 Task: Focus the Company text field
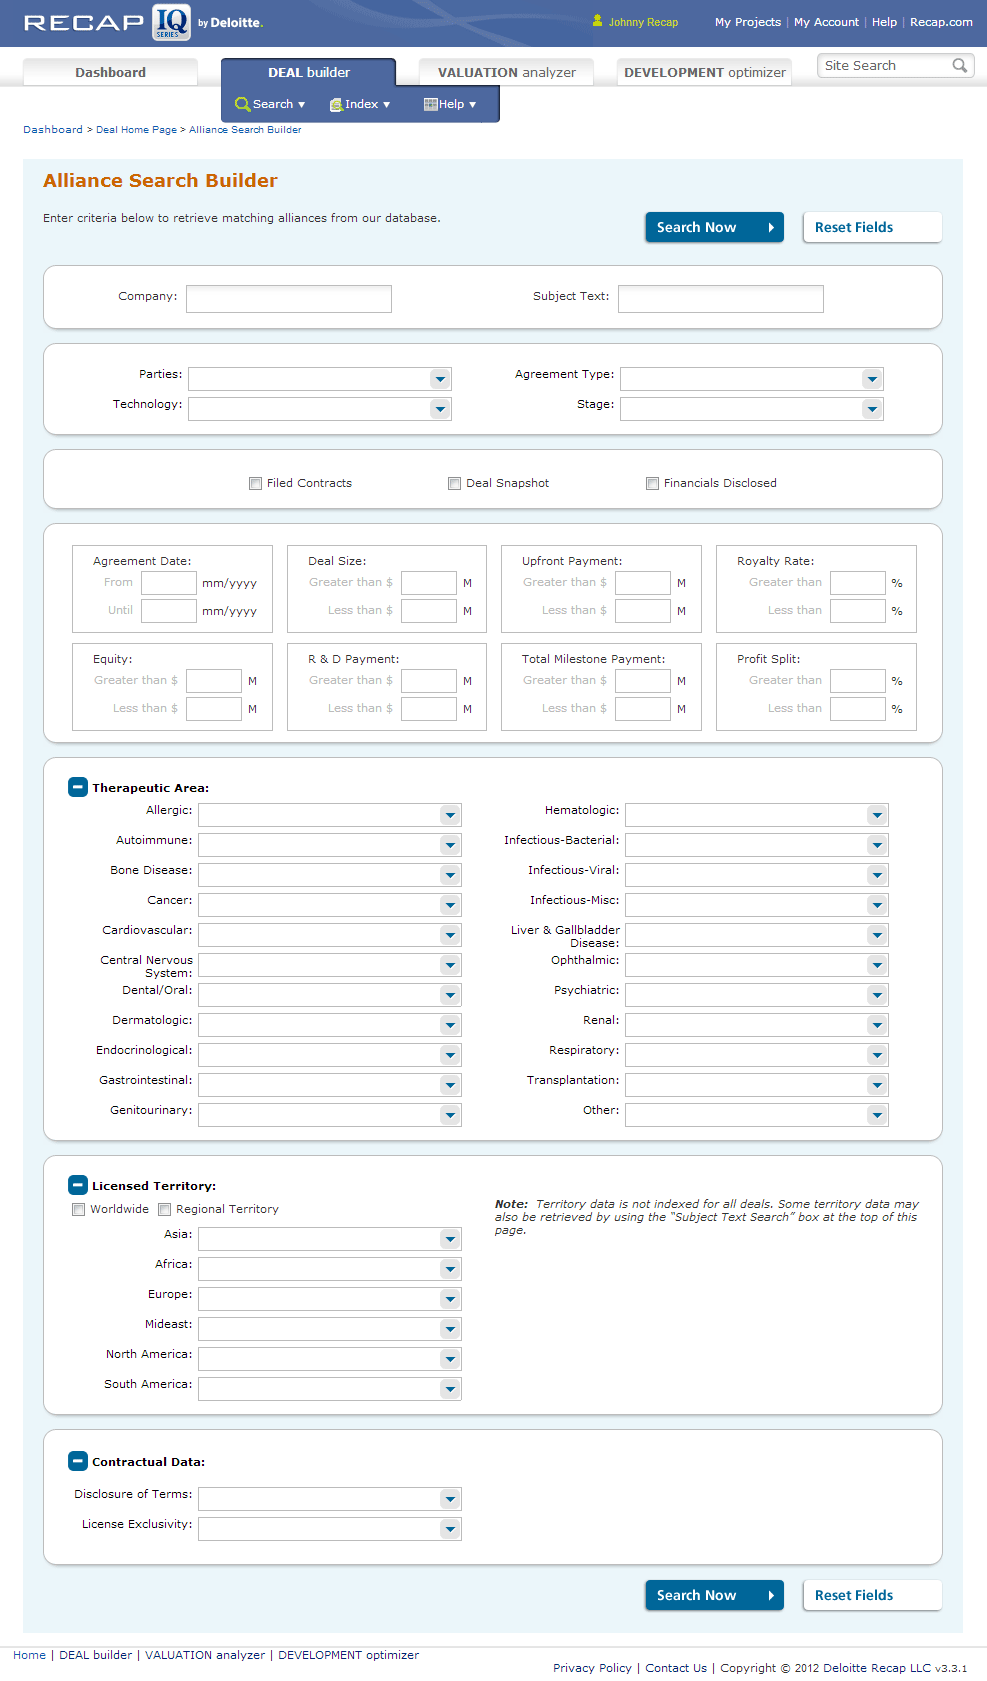pyautogui.click(x=288, y=298)
